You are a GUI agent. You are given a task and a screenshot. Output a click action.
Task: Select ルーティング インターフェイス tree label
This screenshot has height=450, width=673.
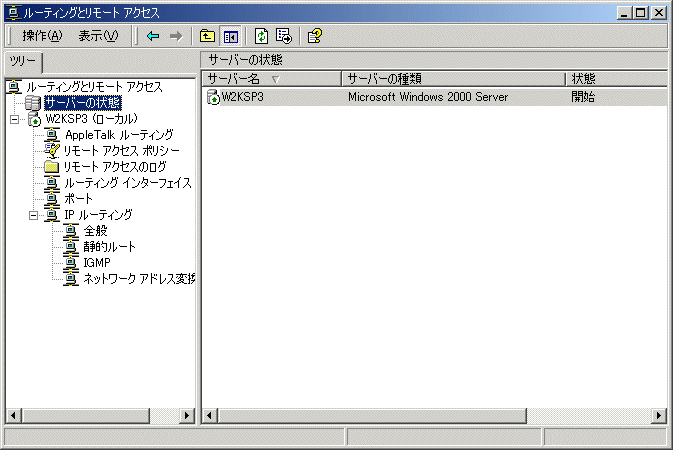(x=128, y=183)
